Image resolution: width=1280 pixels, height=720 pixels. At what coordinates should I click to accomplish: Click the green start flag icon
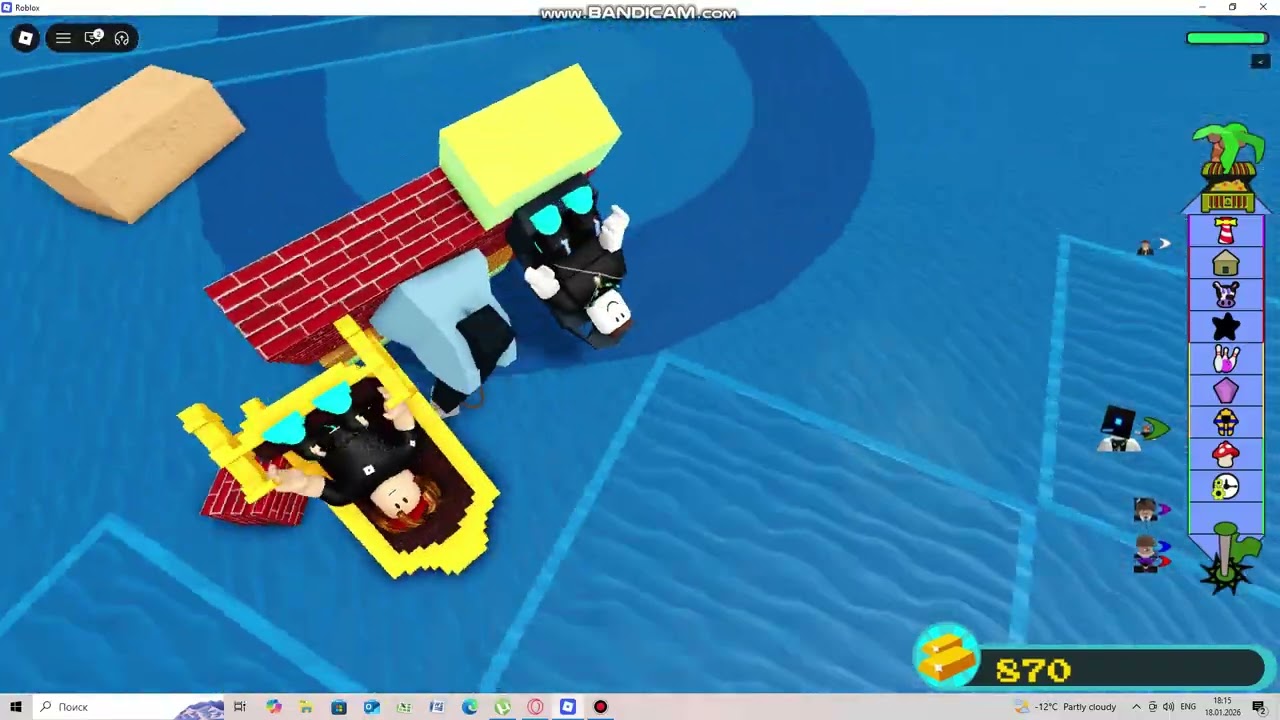coord(1230,560)
